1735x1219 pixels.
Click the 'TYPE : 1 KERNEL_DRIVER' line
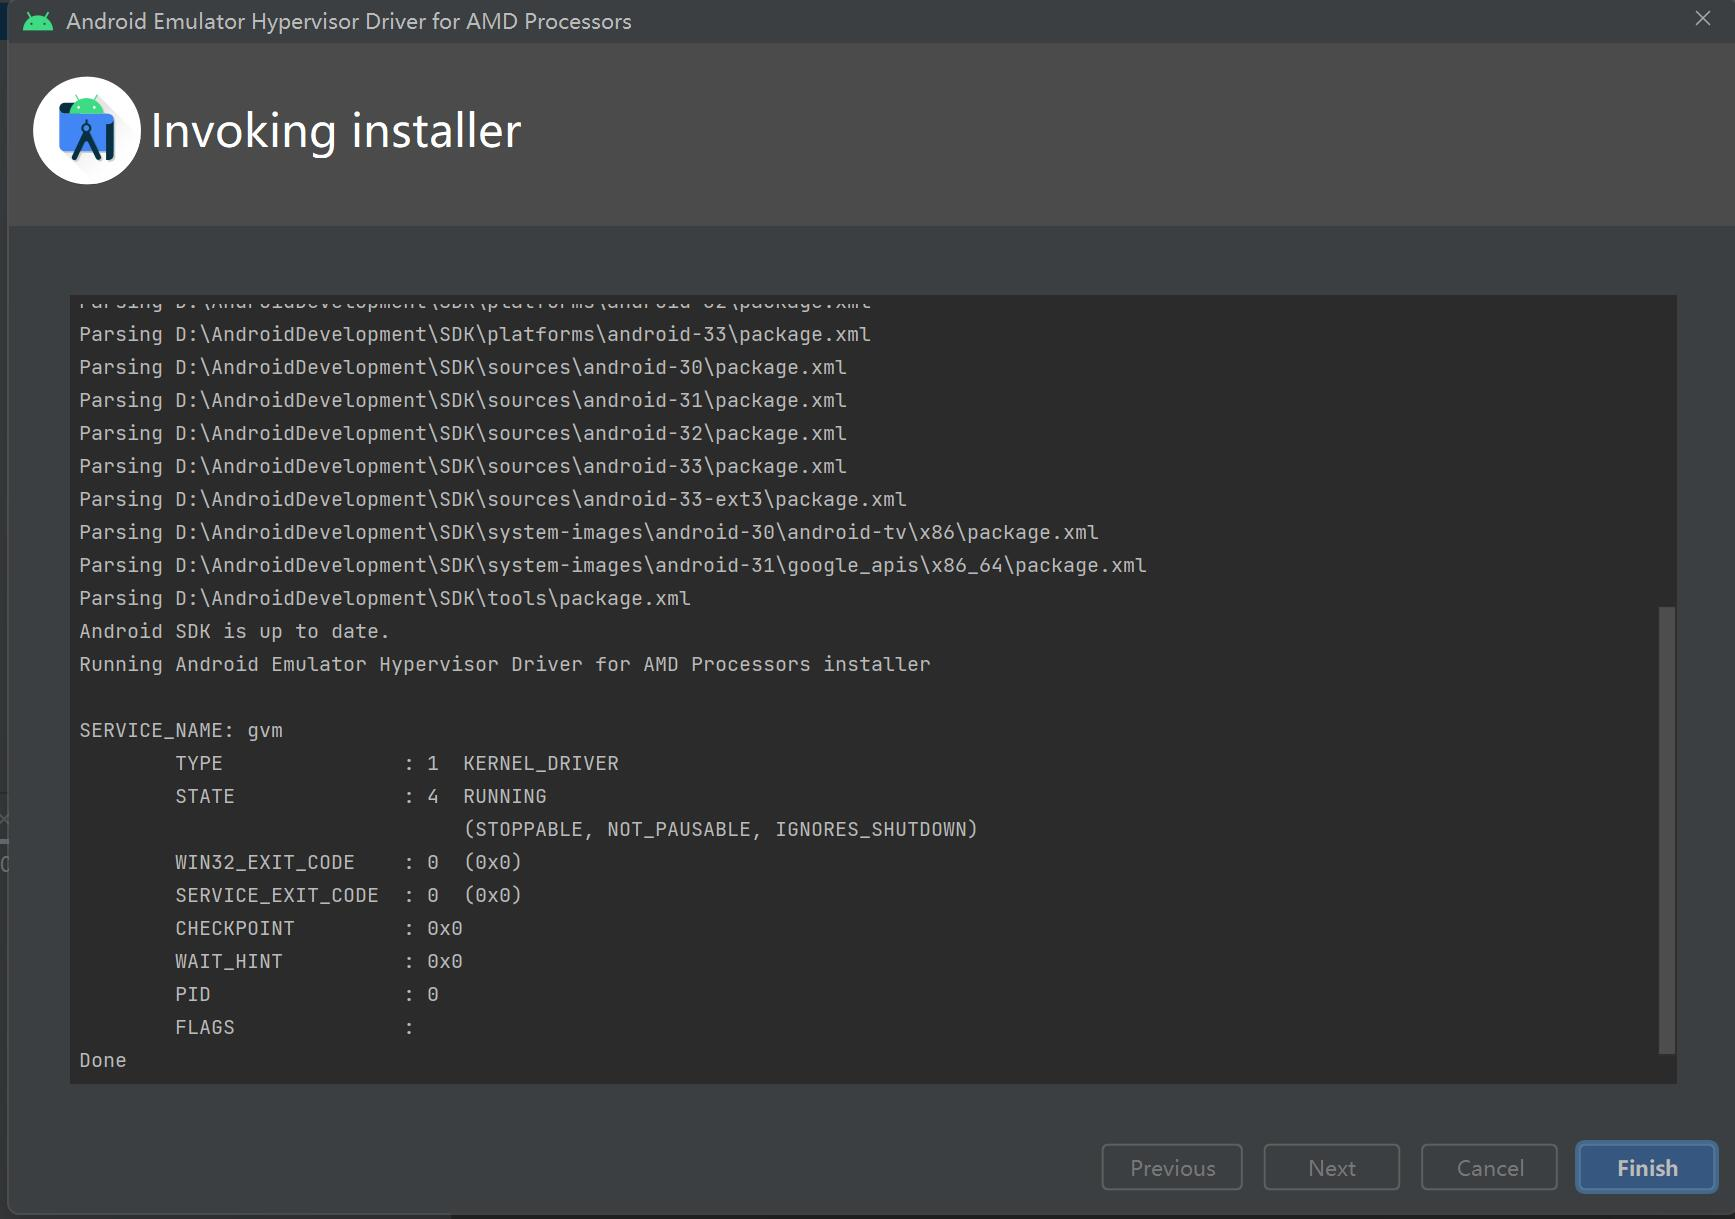pyautogui.click(x=397, y=763)
